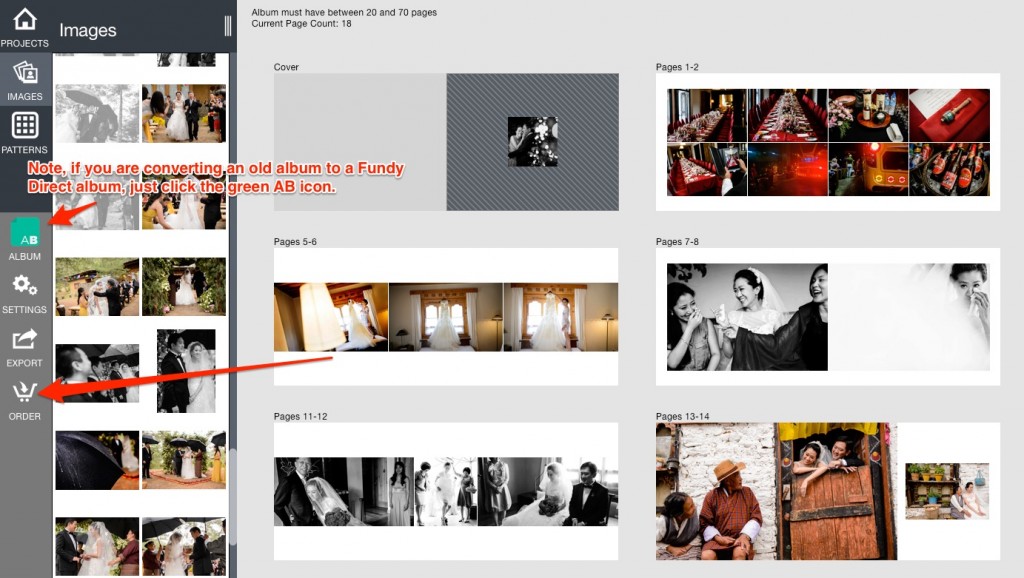Open the Projects home icon

(25, 26)
